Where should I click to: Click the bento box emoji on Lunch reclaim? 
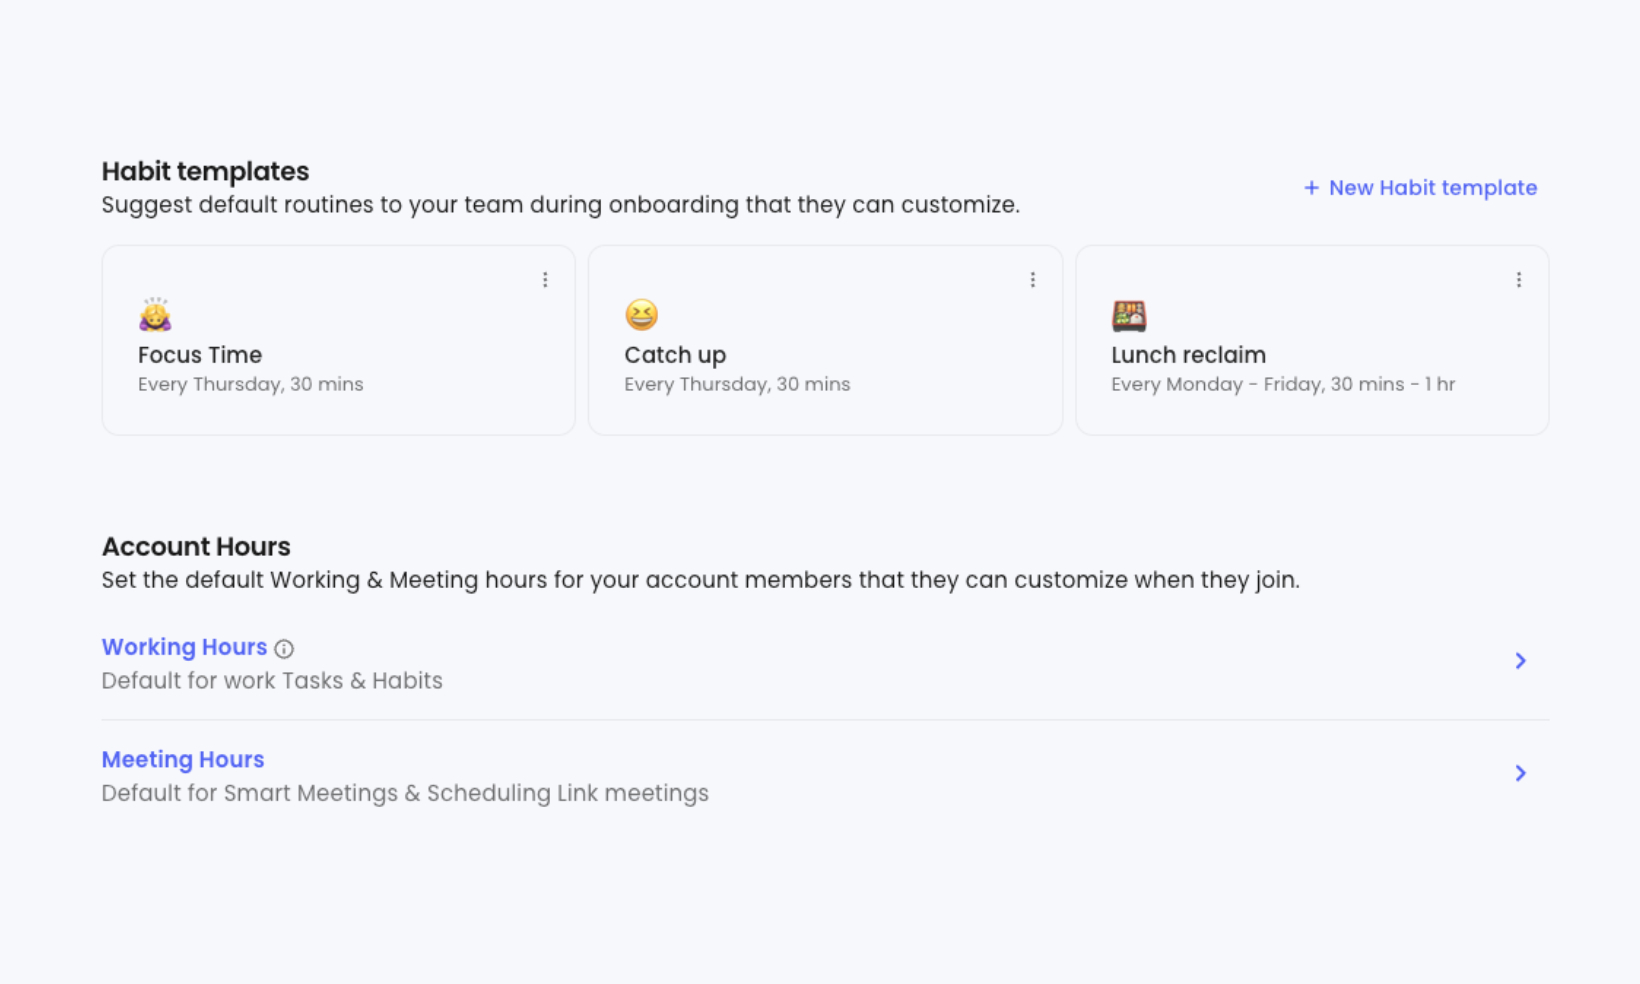(1129, 316)
